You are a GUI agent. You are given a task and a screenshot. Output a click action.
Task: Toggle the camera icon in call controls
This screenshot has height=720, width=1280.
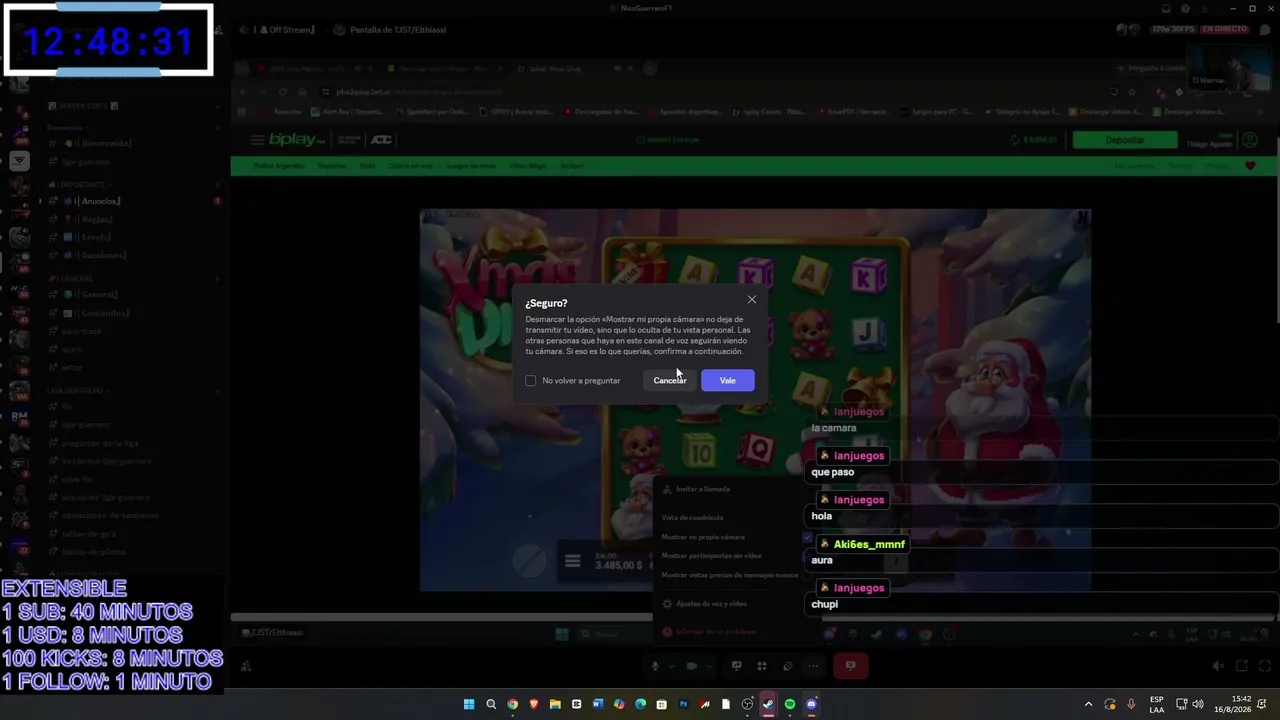pyautogui.click(x=691, y=666)
